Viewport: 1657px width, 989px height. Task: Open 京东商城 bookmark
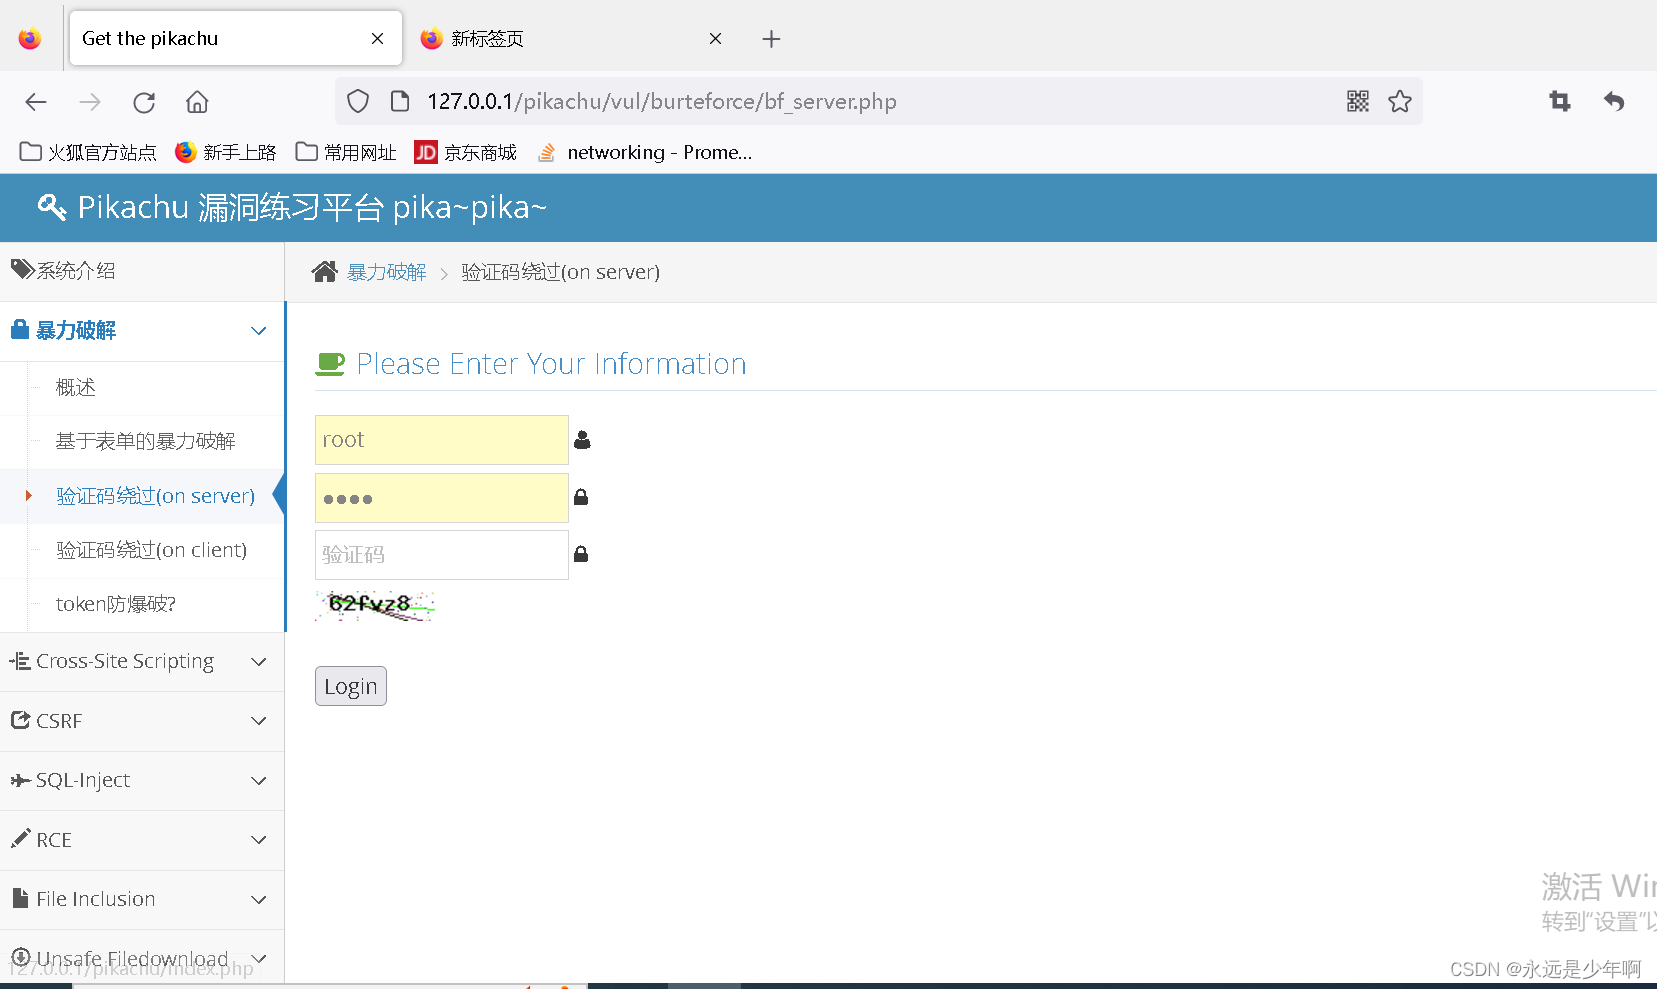[x=466, y=152]
